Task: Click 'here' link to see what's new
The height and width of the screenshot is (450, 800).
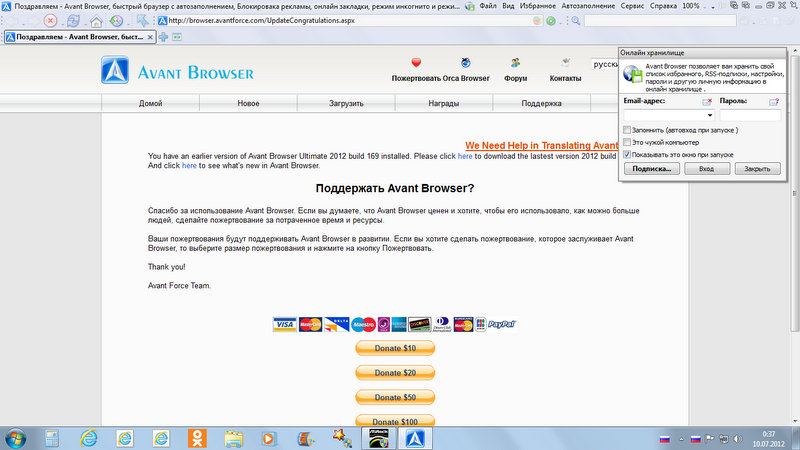Action: point(189,166)
